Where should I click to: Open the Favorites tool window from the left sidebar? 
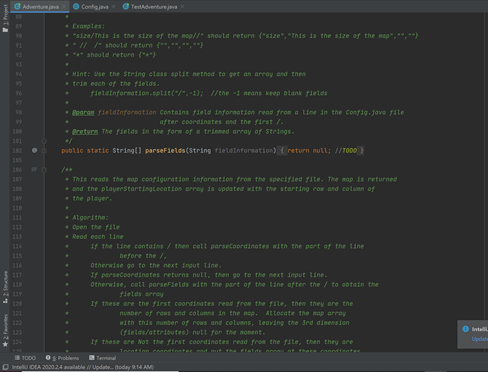(x=5, y=331)
